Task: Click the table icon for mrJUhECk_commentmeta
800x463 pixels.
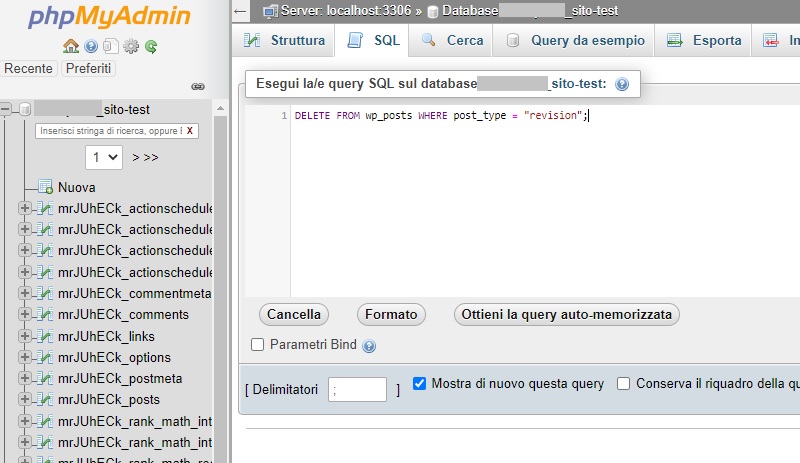Action: click(45, 293)
